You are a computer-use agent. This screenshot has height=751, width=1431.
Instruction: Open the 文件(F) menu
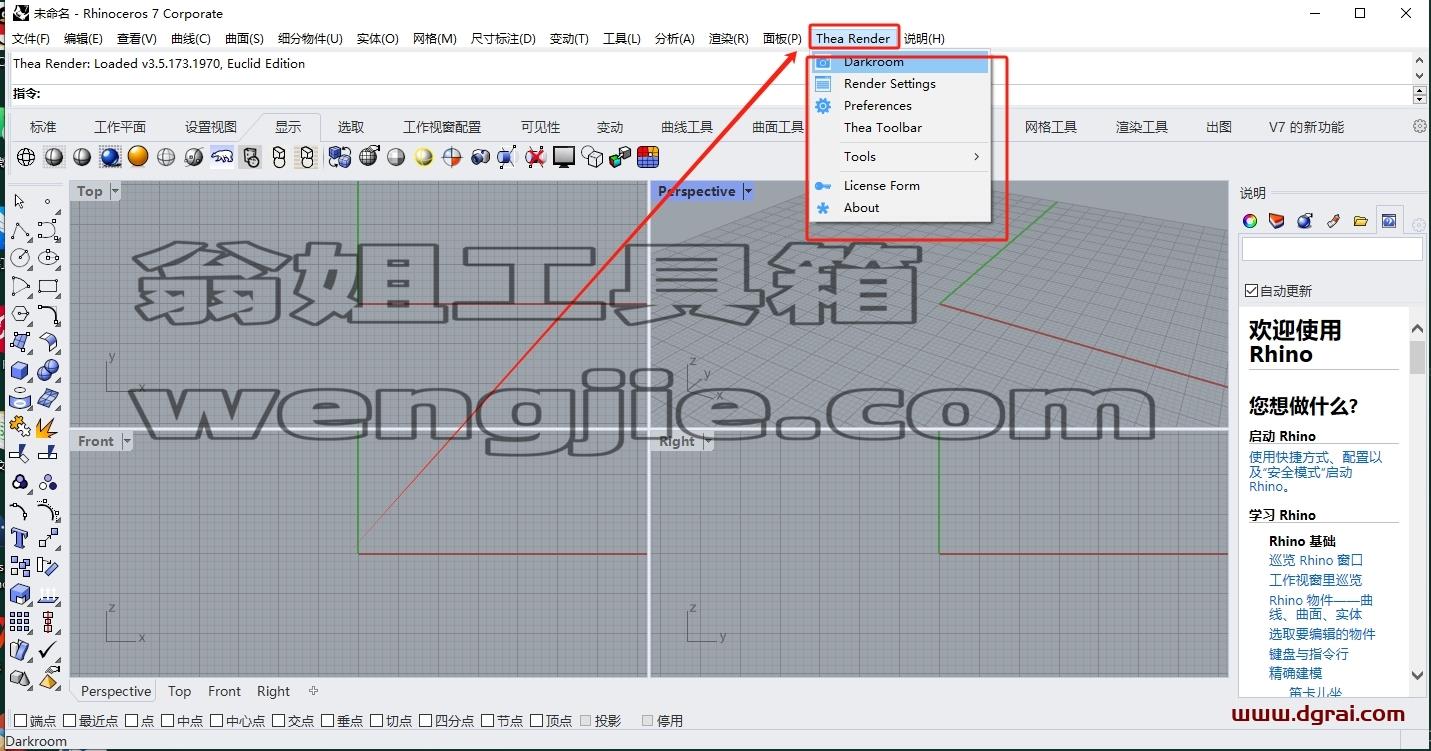[x=31, y=38]
